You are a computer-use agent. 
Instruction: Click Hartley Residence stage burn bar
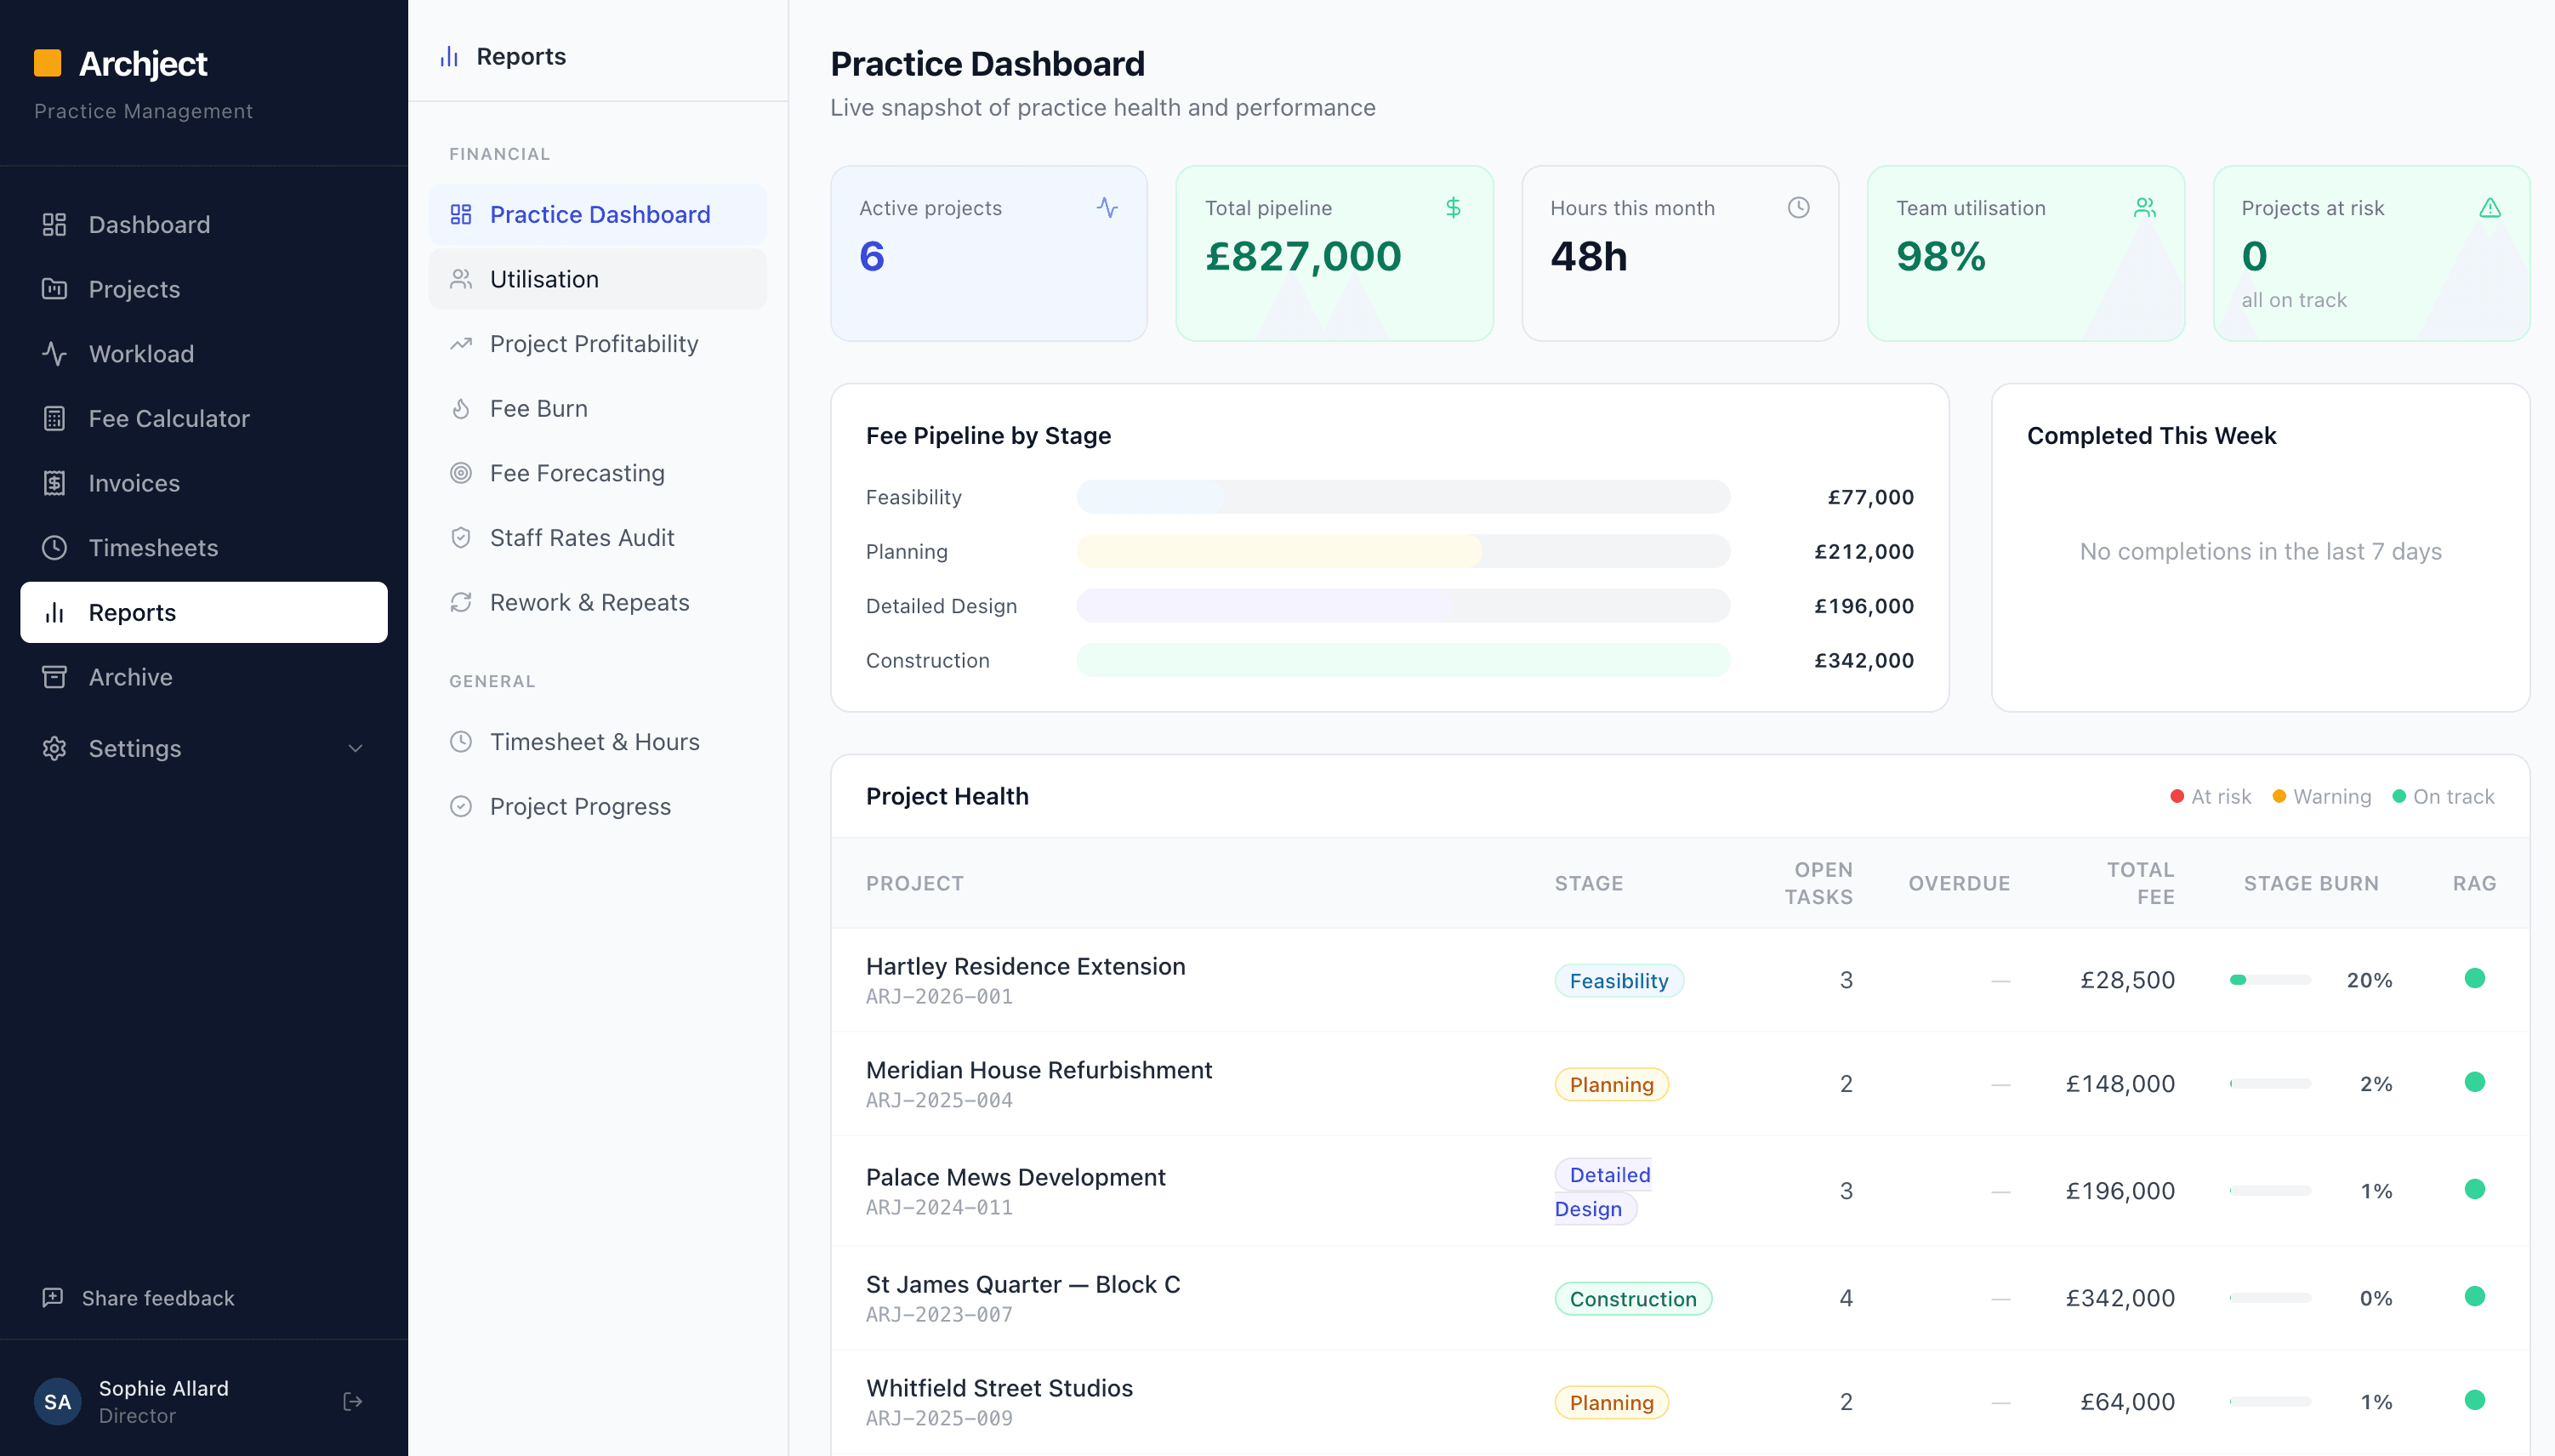pos(2270,980)
